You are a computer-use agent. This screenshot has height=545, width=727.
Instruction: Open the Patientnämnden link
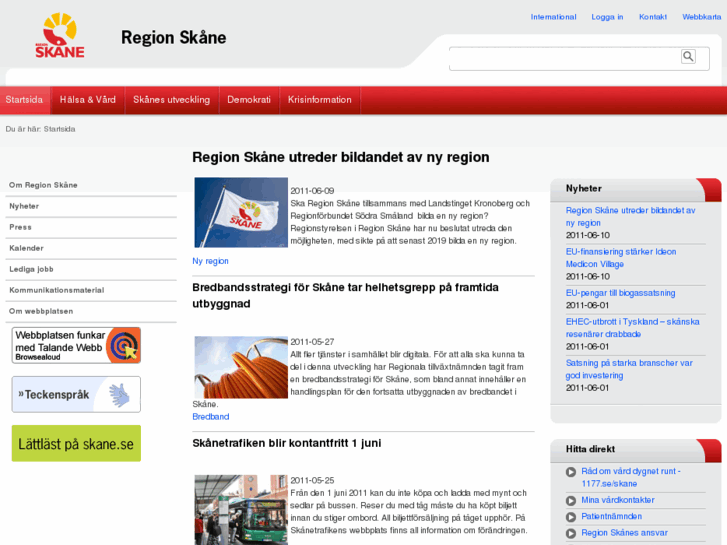pos(612,516)
